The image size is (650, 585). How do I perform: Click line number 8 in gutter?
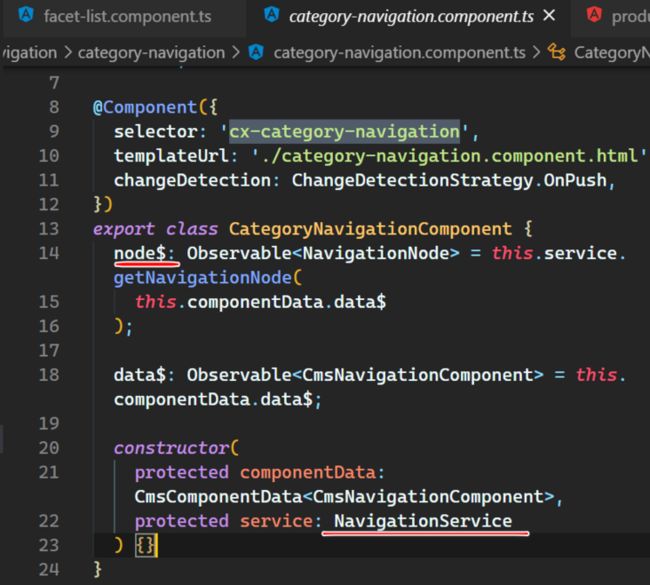click(54, 107)
